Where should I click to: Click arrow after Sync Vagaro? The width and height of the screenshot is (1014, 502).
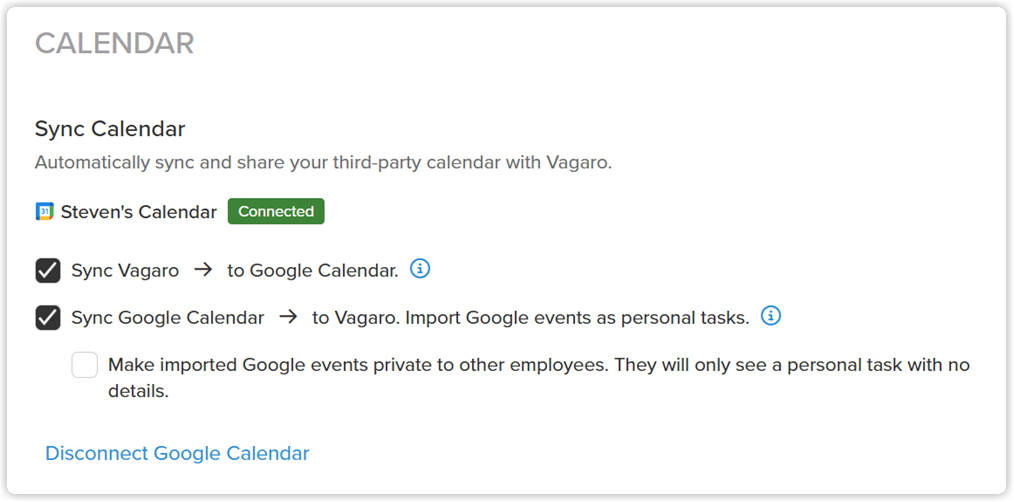point(203,270)
